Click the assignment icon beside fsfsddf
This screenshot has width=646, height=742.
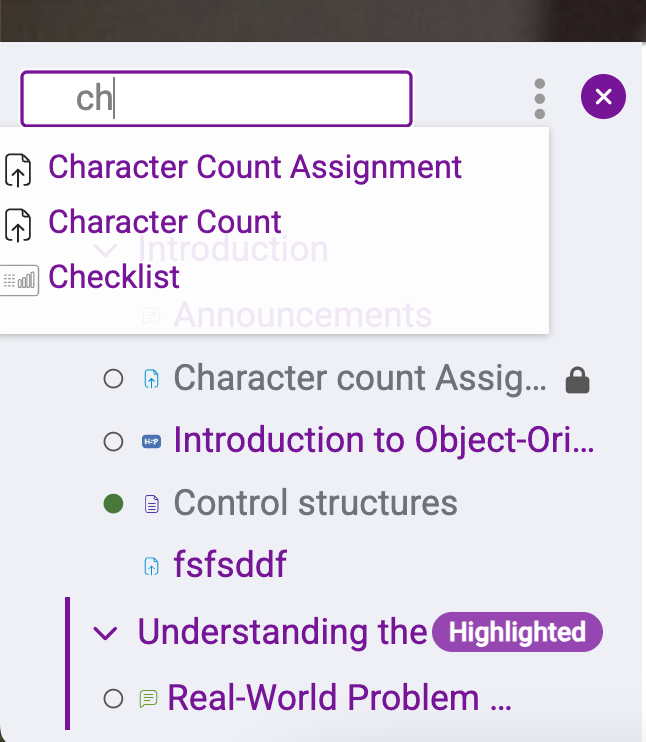coord(151,566)
